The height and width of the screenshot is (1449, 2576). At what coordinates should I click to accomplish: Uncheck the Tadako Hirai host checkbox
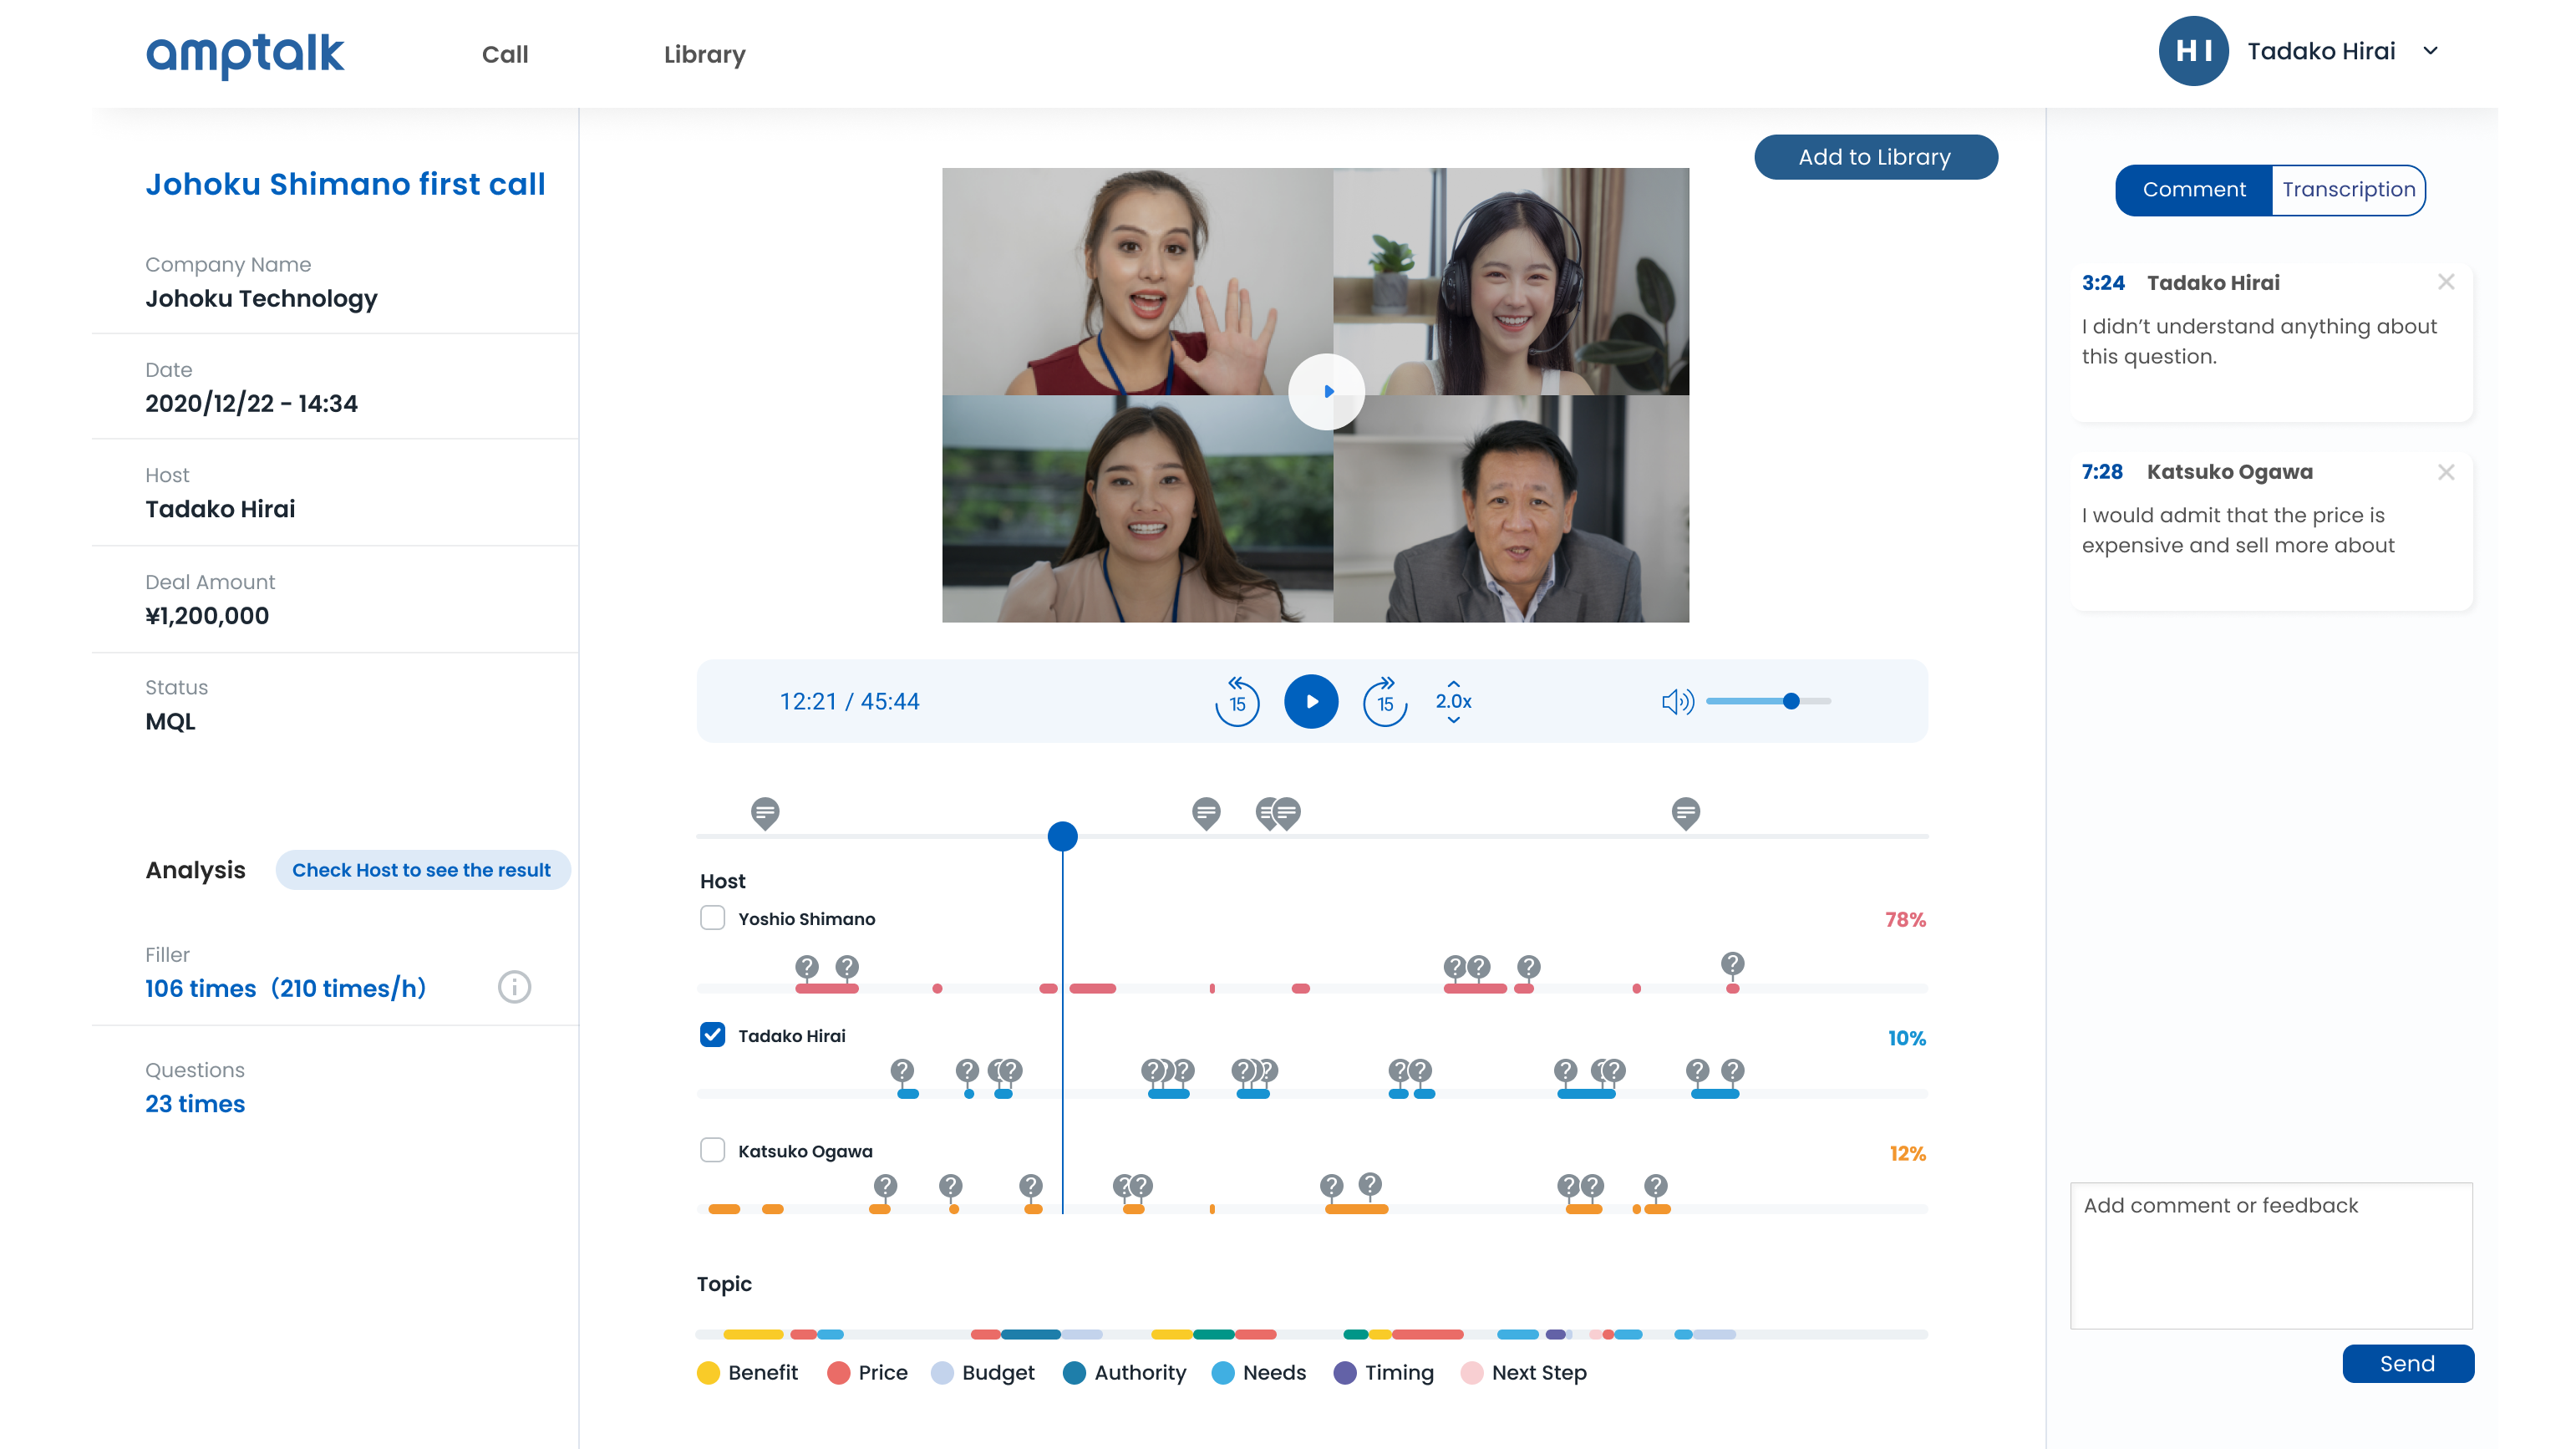(712, 1035)
